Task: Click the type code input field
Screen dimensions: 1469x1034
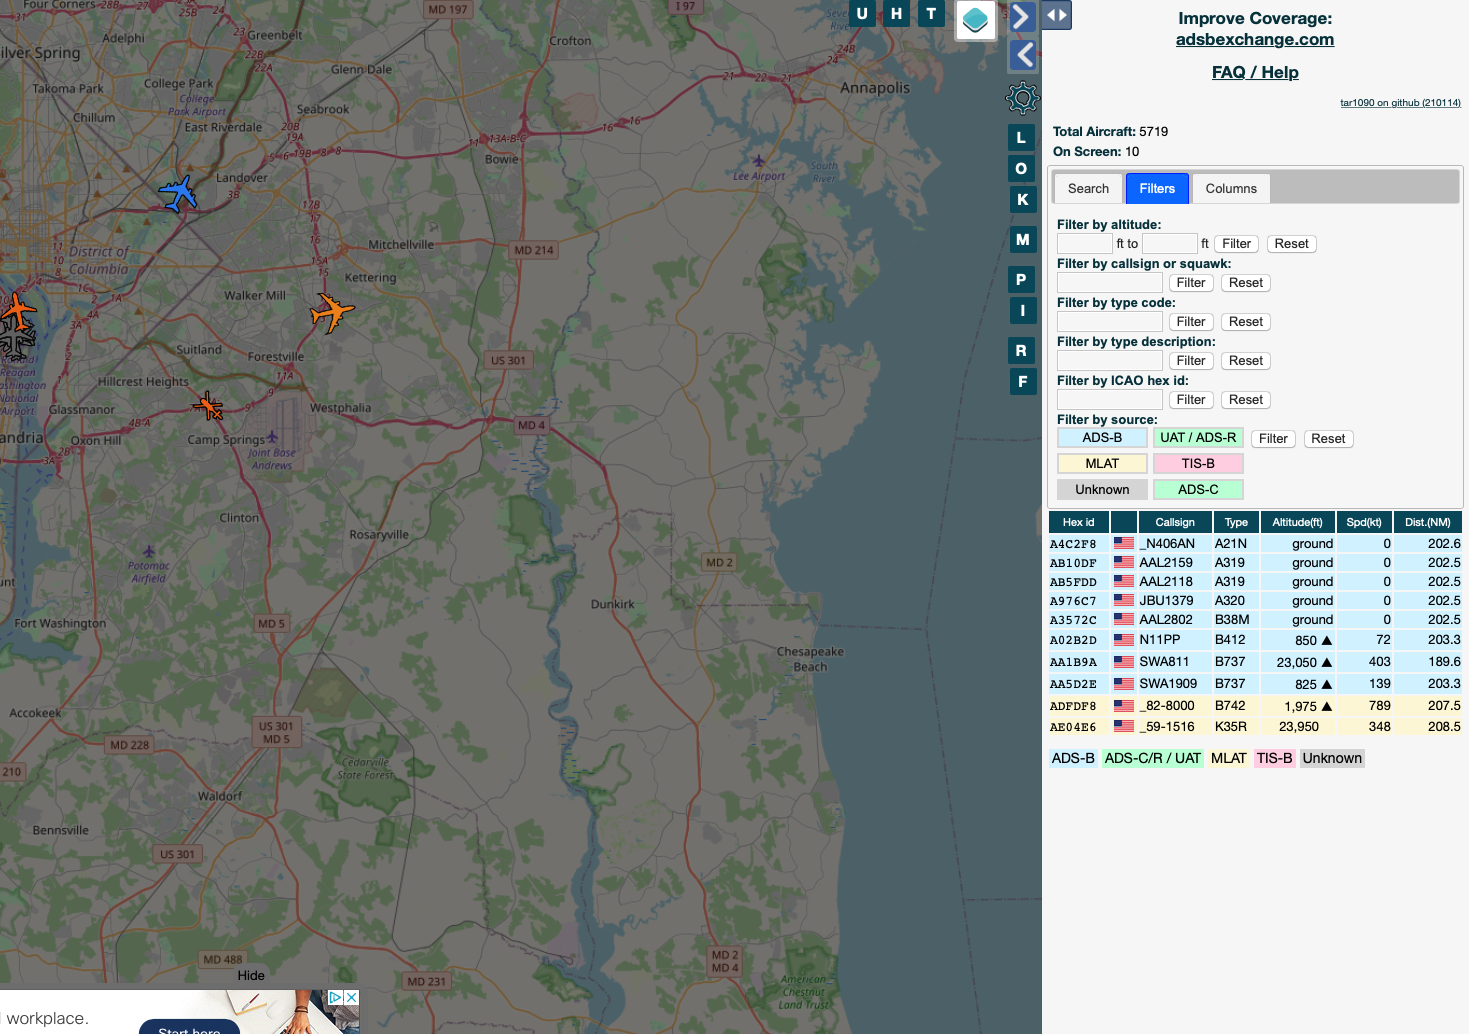Action: pos(1110,322)
